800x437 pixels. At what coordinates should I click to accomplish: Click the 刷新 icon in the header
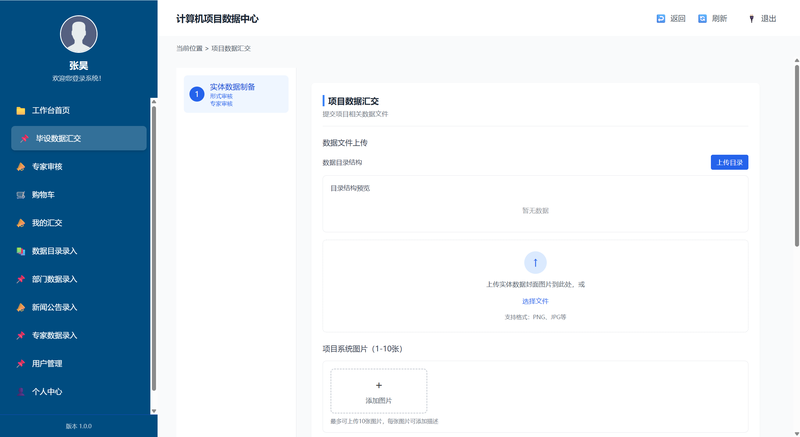(x=702, y=18)
